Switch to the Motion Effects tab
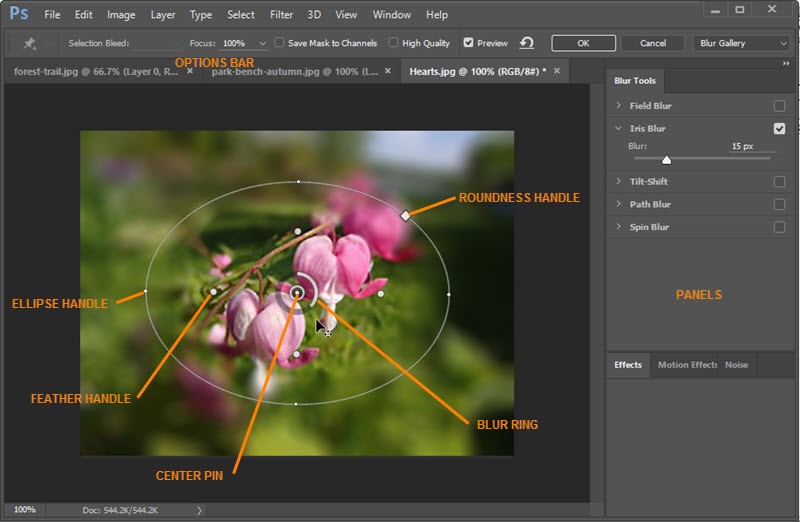This screenshot has width=800, height=522. (687, 365)
